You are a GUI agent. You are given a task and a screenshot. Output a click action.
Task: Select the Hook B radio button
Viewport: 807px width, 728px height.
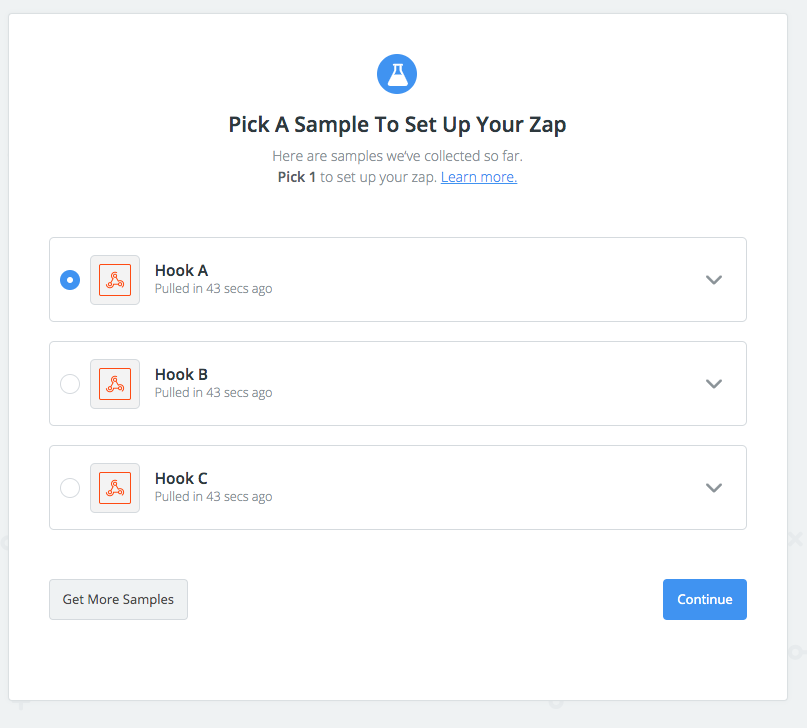pyautogui.click(x=70, y=384)
